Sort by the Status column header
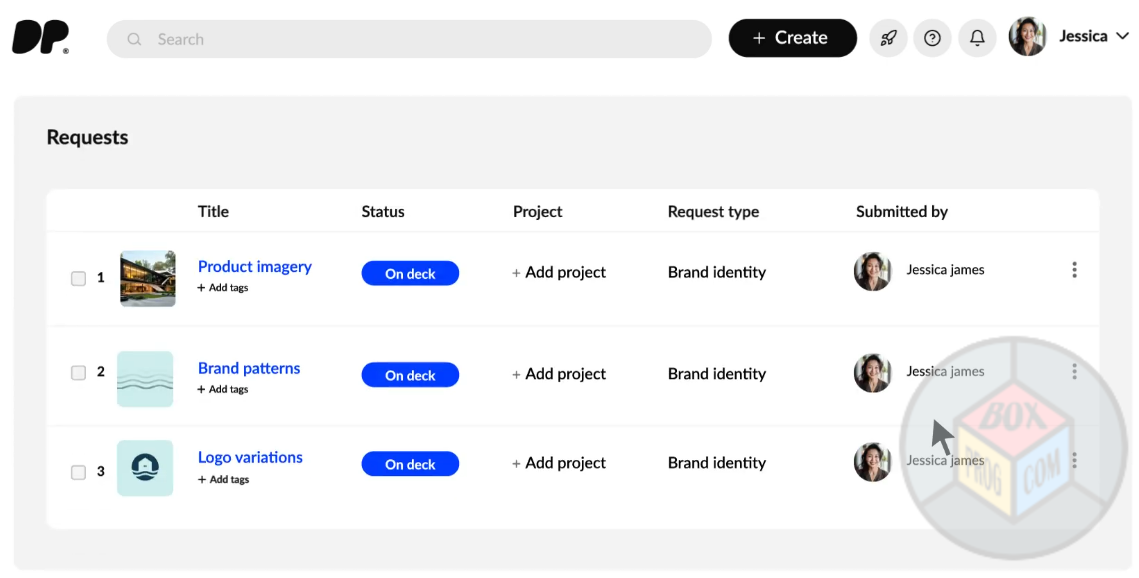The image size is (1139, 578). [383, 212]
